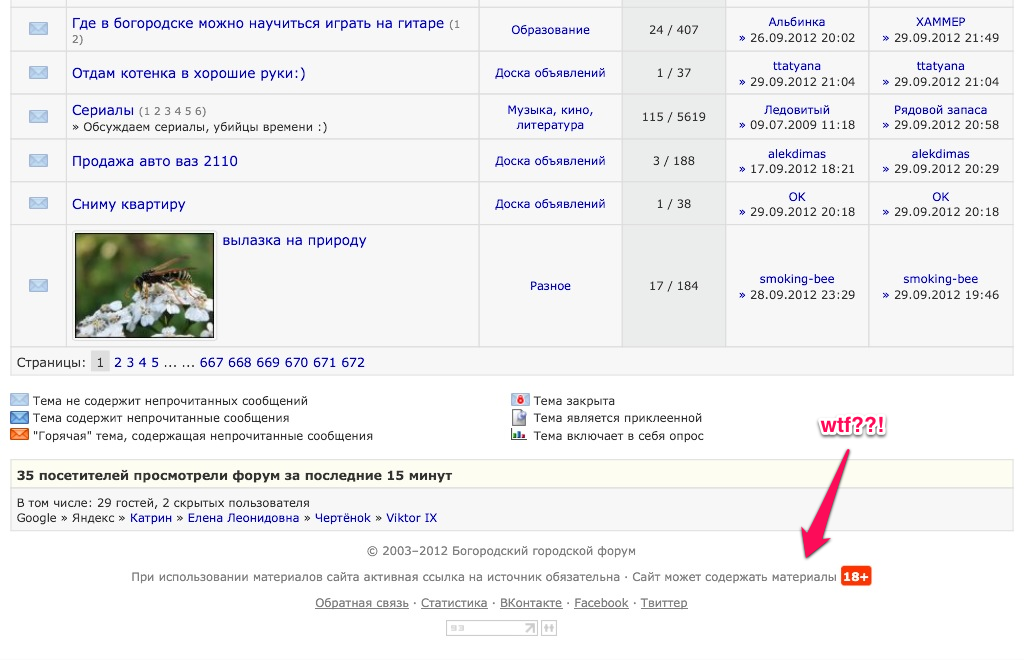Select the Музыка, кино, литература category
This screenshot has width=1024, height=660.
pos(550,117)
